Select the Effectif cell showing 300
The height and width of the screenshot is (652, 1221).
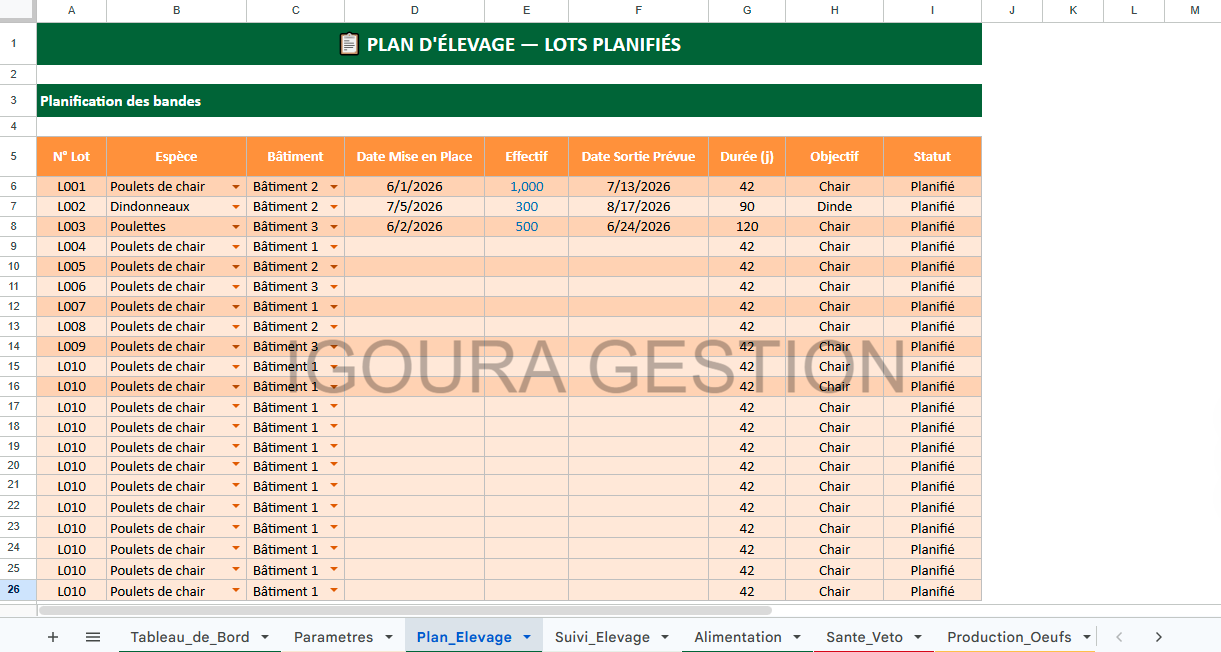coord(527,207)
